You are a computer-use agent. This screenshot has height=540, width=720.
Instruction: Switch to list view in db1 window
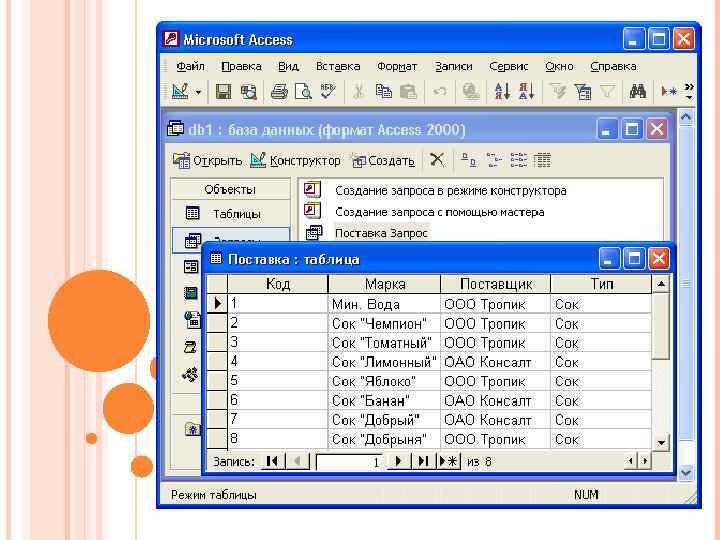click(x=518, y=160)
